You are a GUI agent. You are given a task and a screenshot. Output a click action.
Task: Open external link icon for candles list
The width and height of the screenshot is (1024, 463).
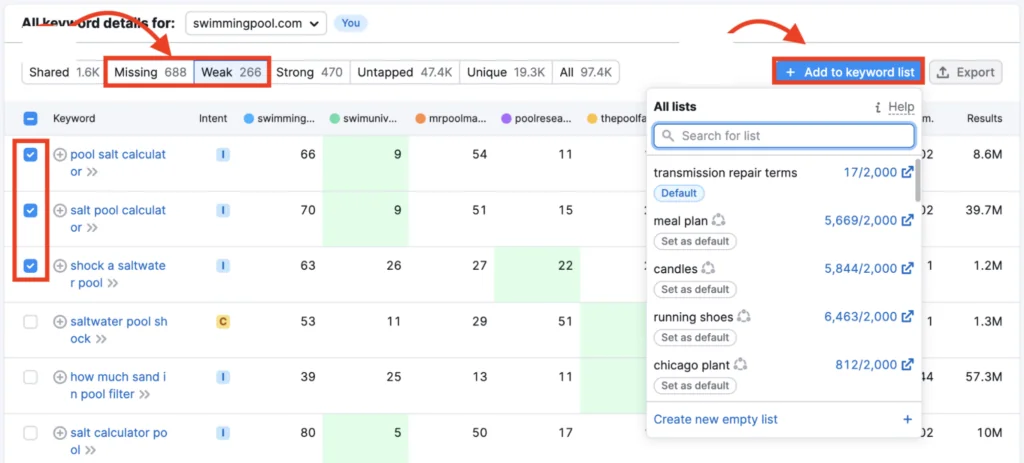pos(907,268)
